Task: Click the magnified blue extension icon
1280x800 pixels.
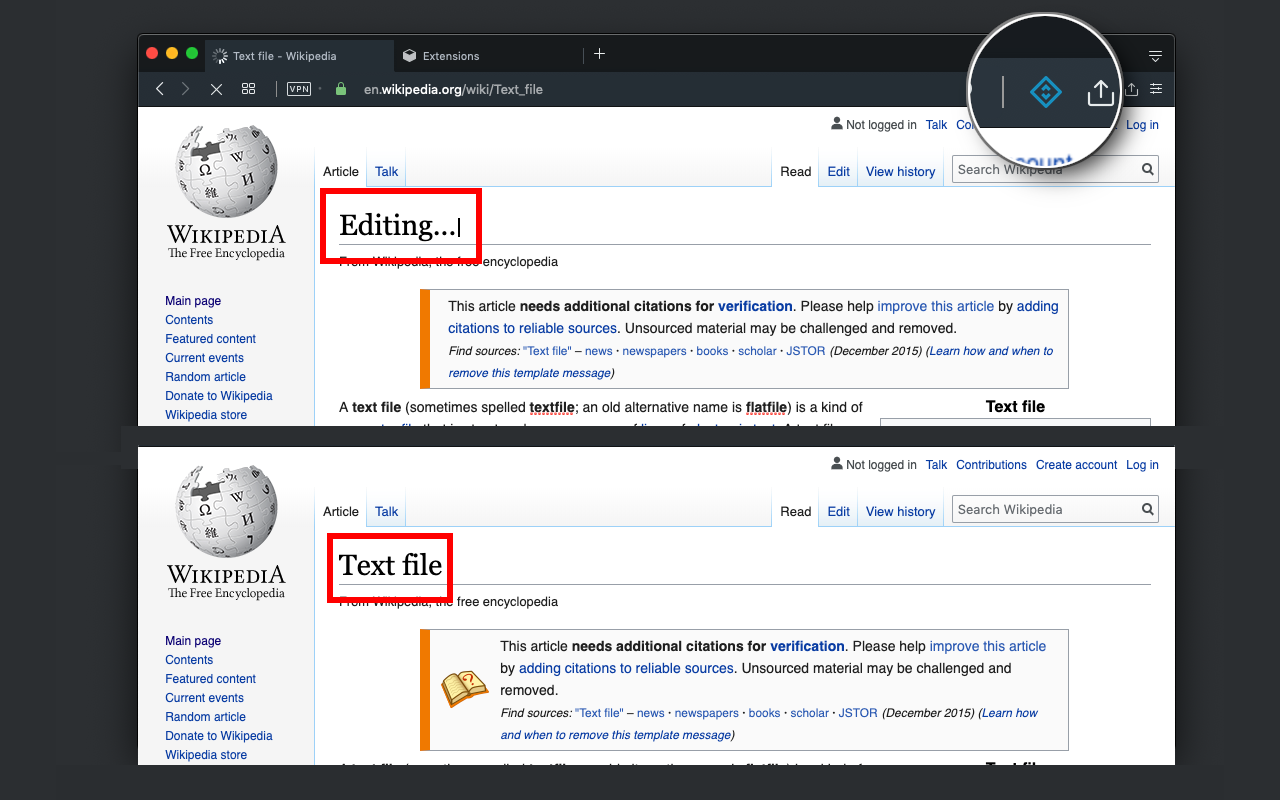Action: pos(1045,91)
